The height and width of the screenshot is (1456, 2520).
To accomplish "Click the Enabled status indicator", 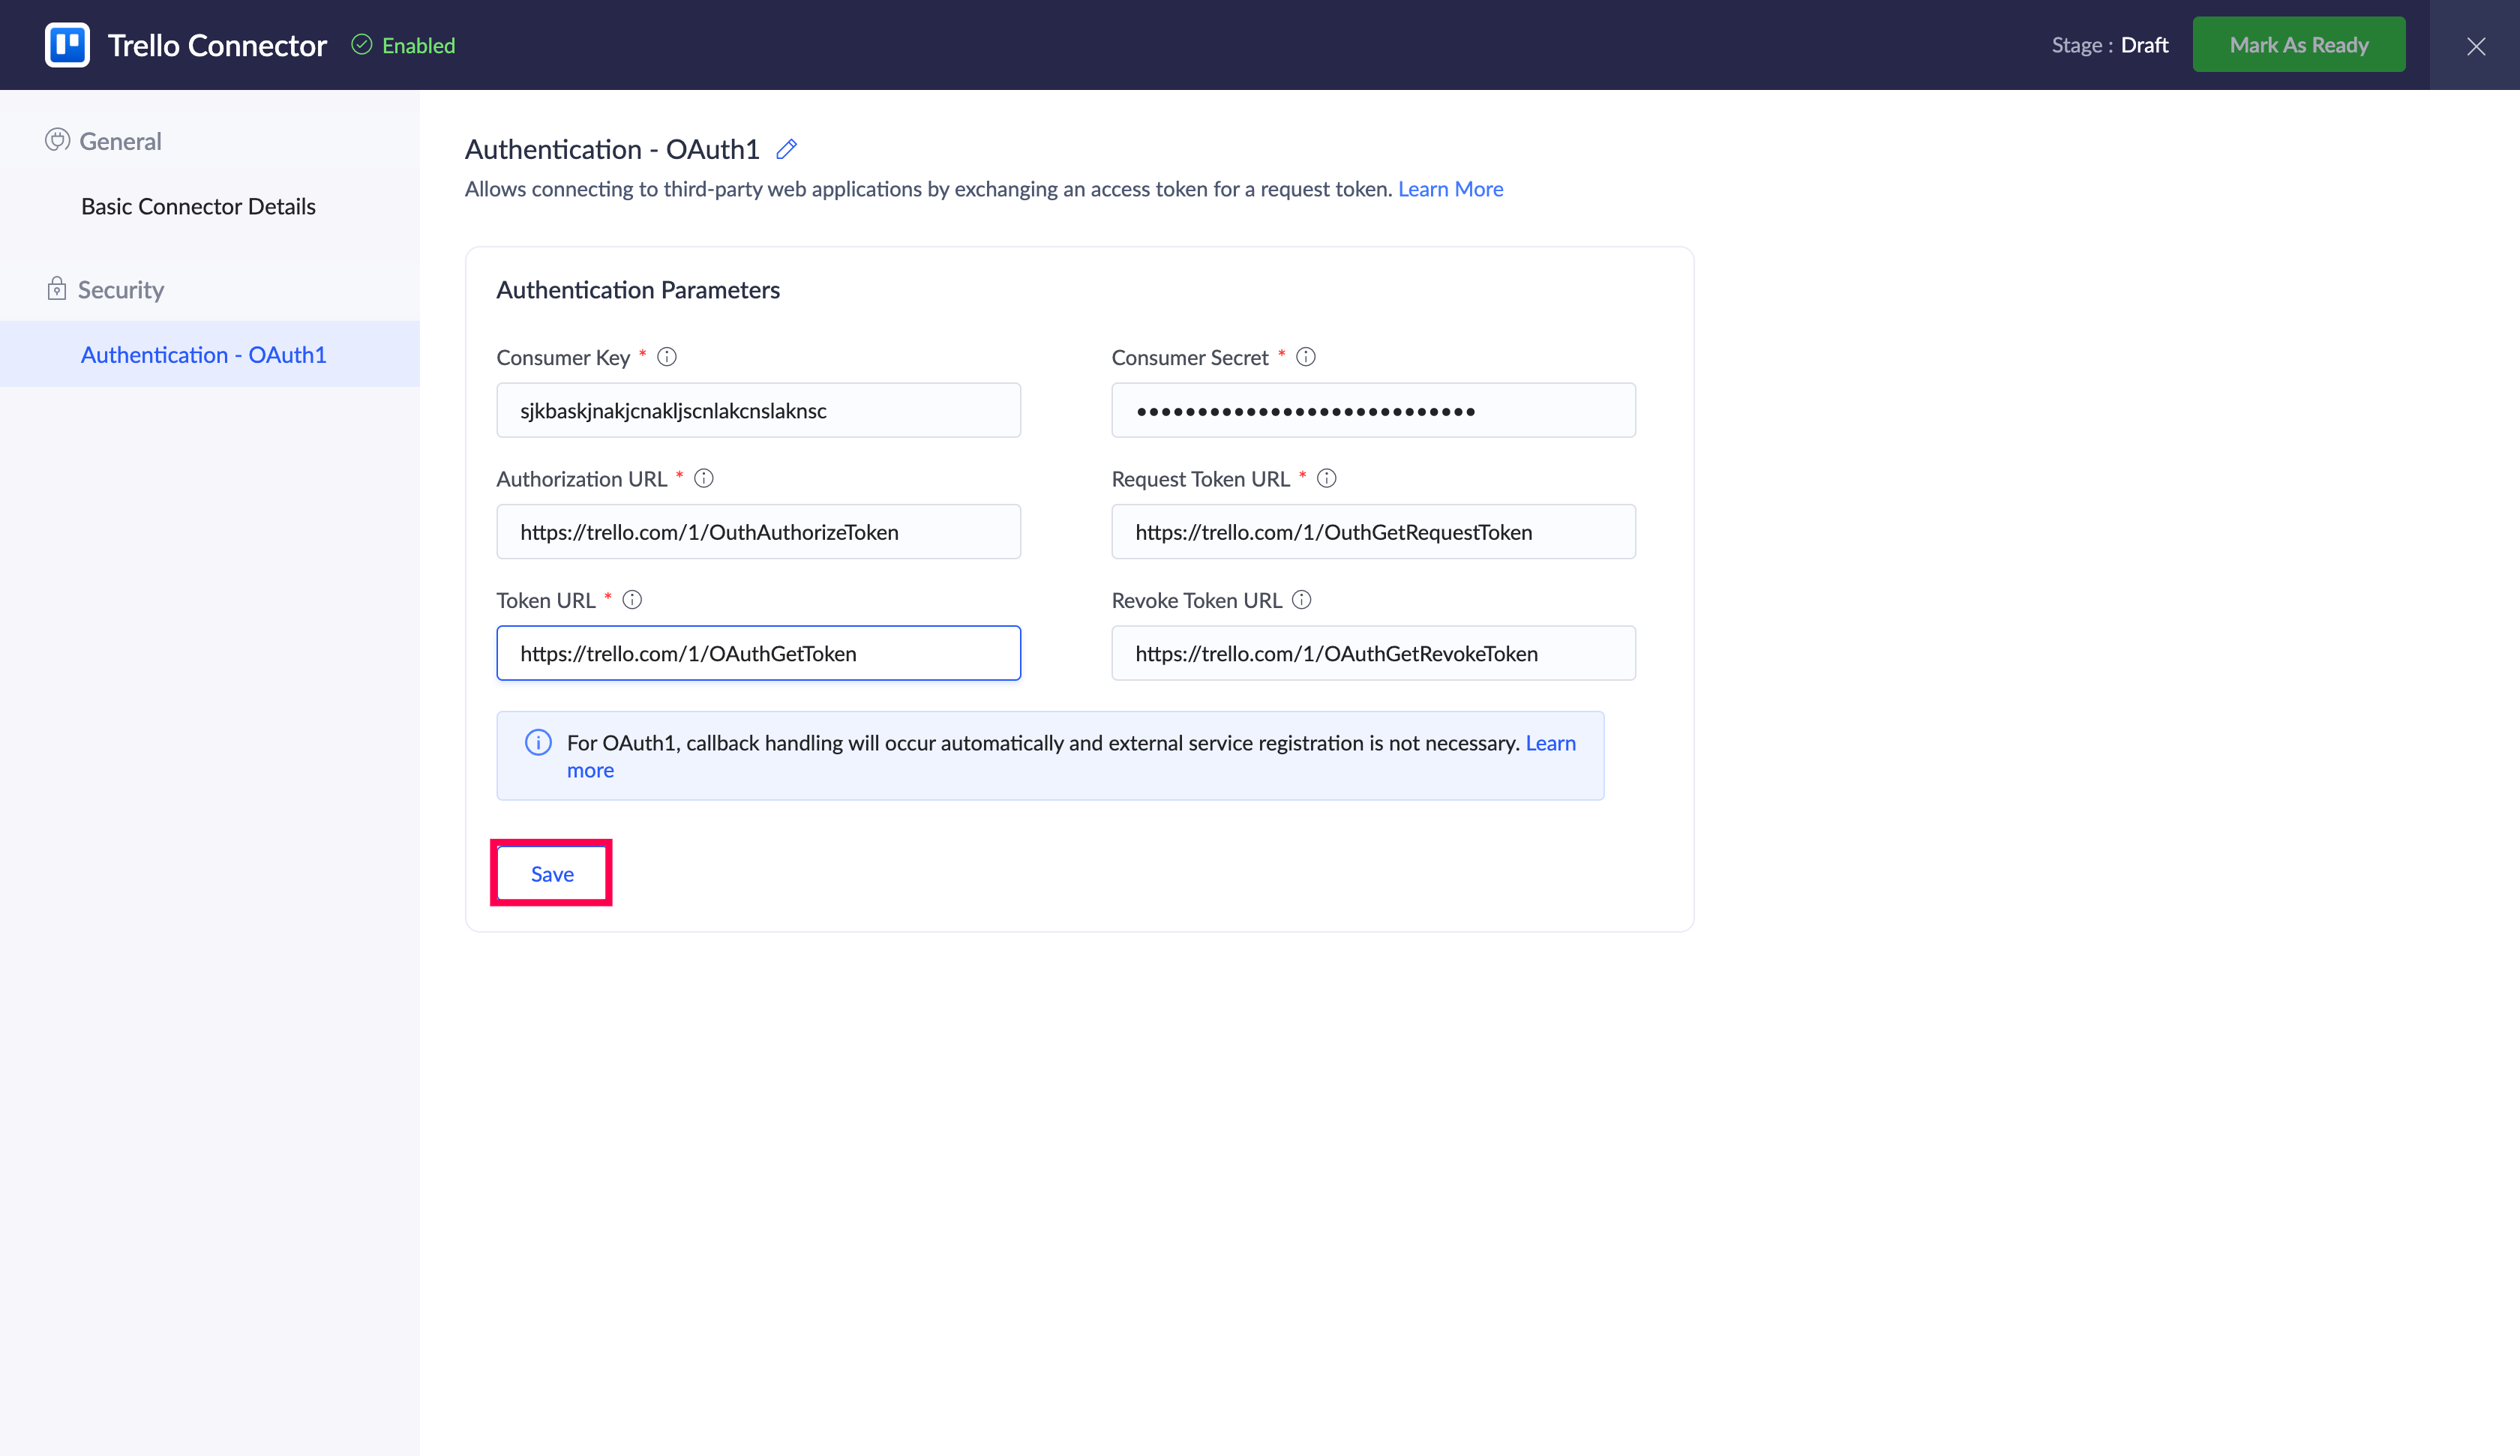I will pyautogui.click(x=404, y=46).
